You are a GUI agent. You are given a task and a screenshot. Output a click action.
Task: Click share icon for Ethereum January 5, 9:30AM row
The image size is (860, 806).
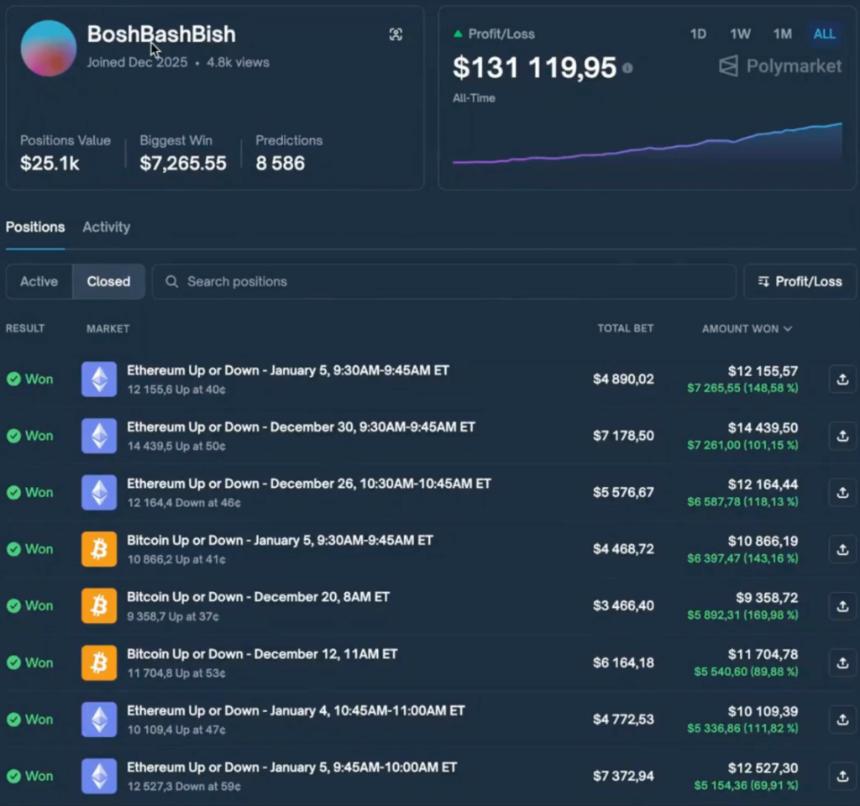tap(842, 379)
